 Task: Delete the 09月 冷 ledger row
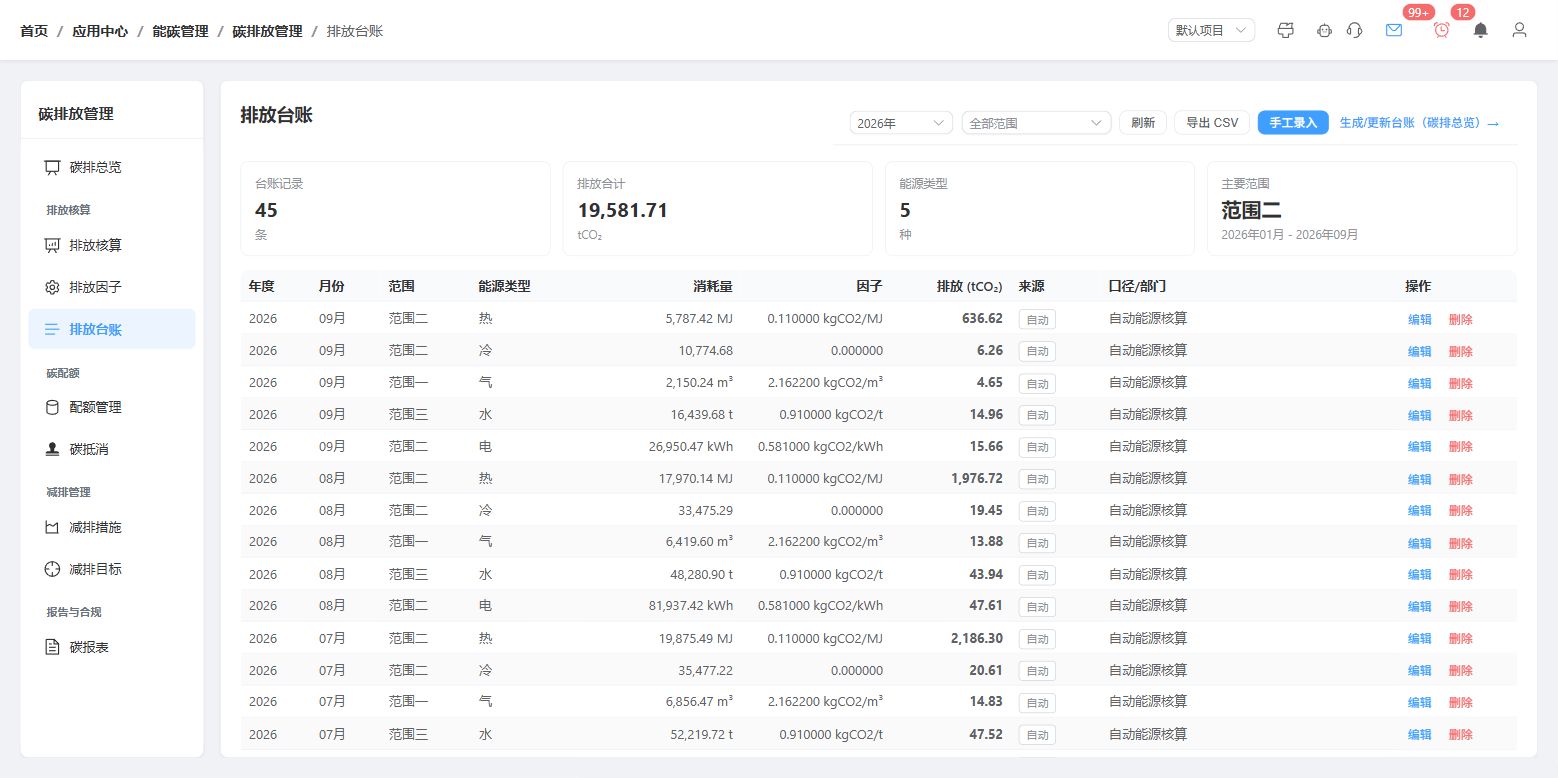click(1461, 352)
